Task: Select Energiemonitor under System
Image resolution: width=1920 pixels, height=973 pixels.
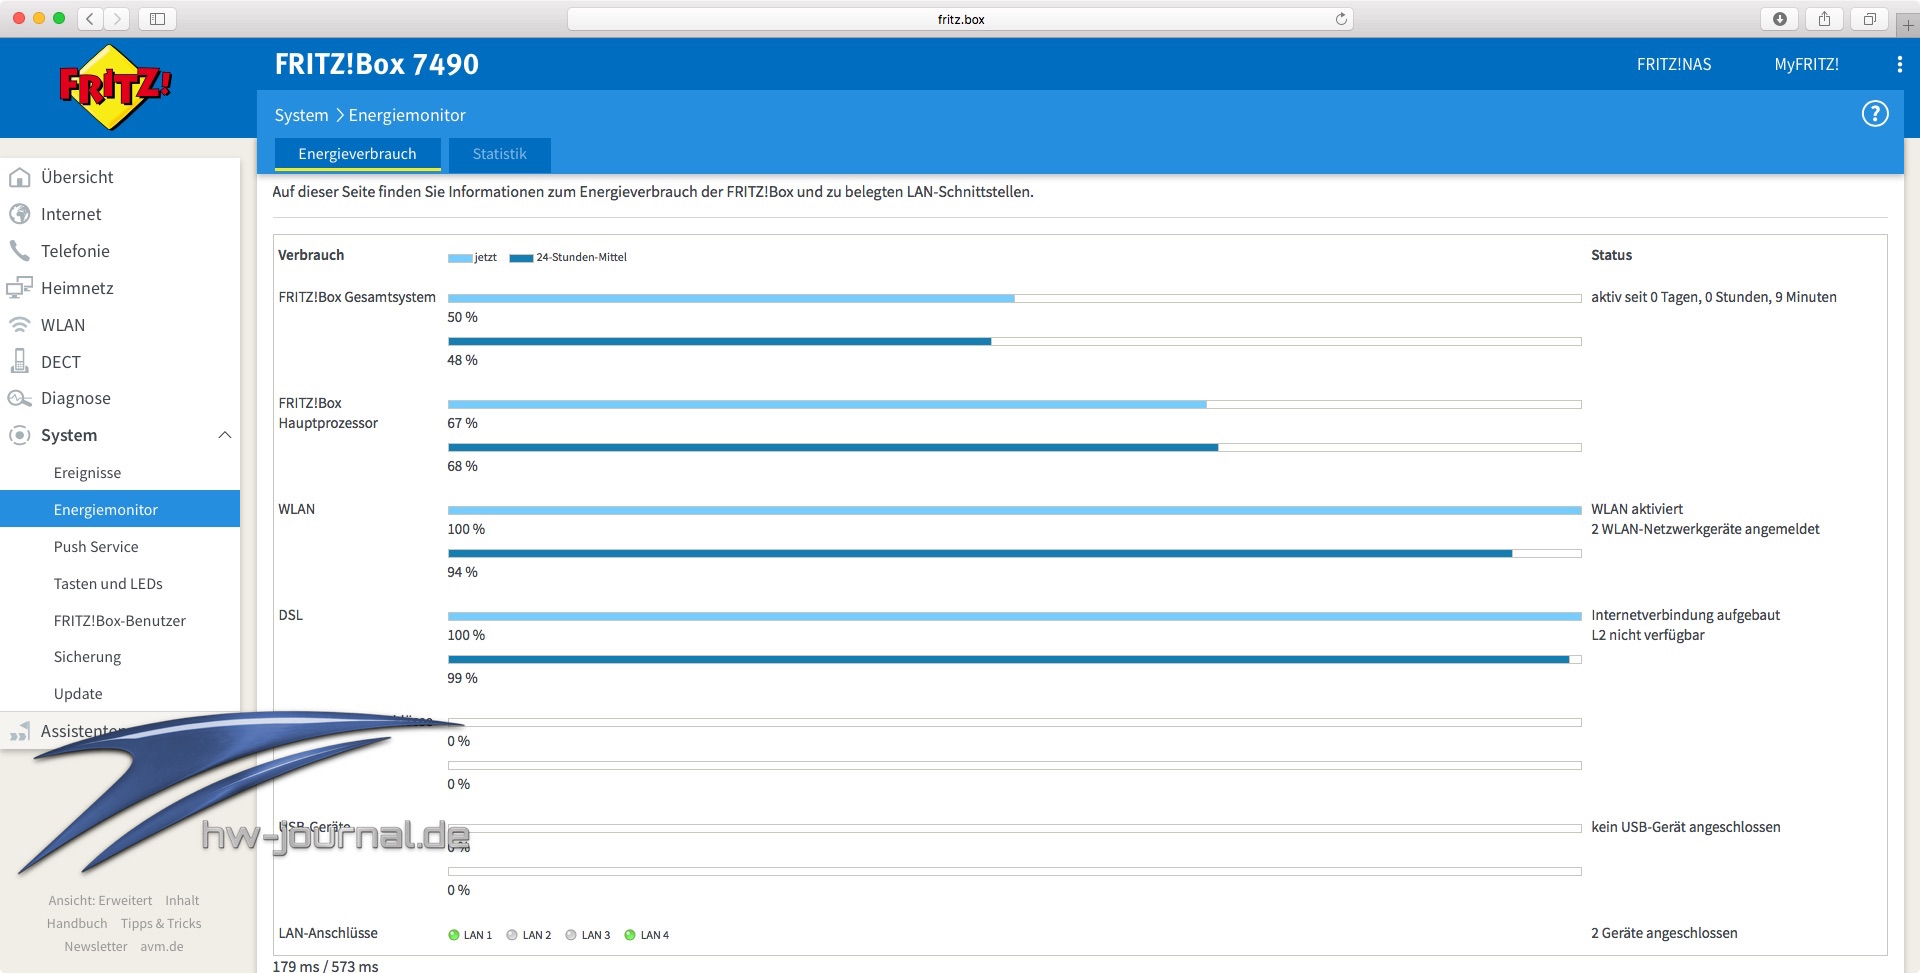Action: pos(120,509)
